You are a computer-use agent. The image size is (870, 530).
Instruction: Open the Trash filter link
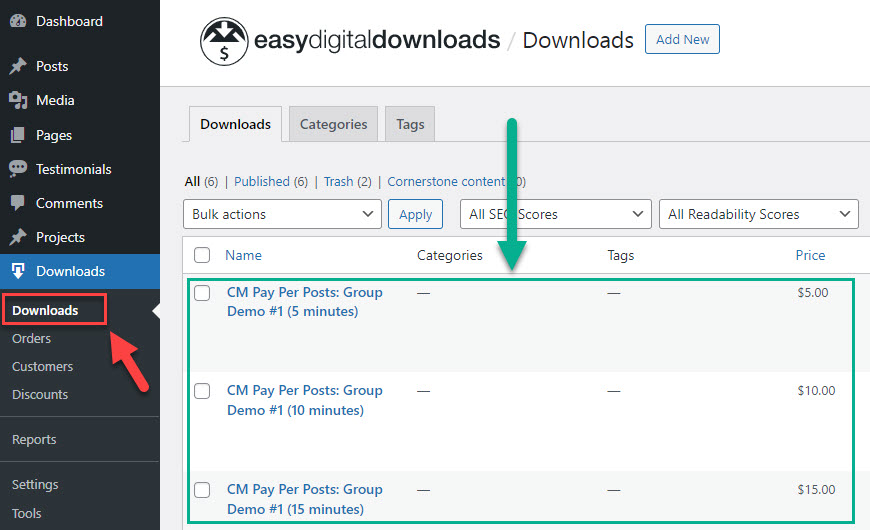[x=338, y=181]
